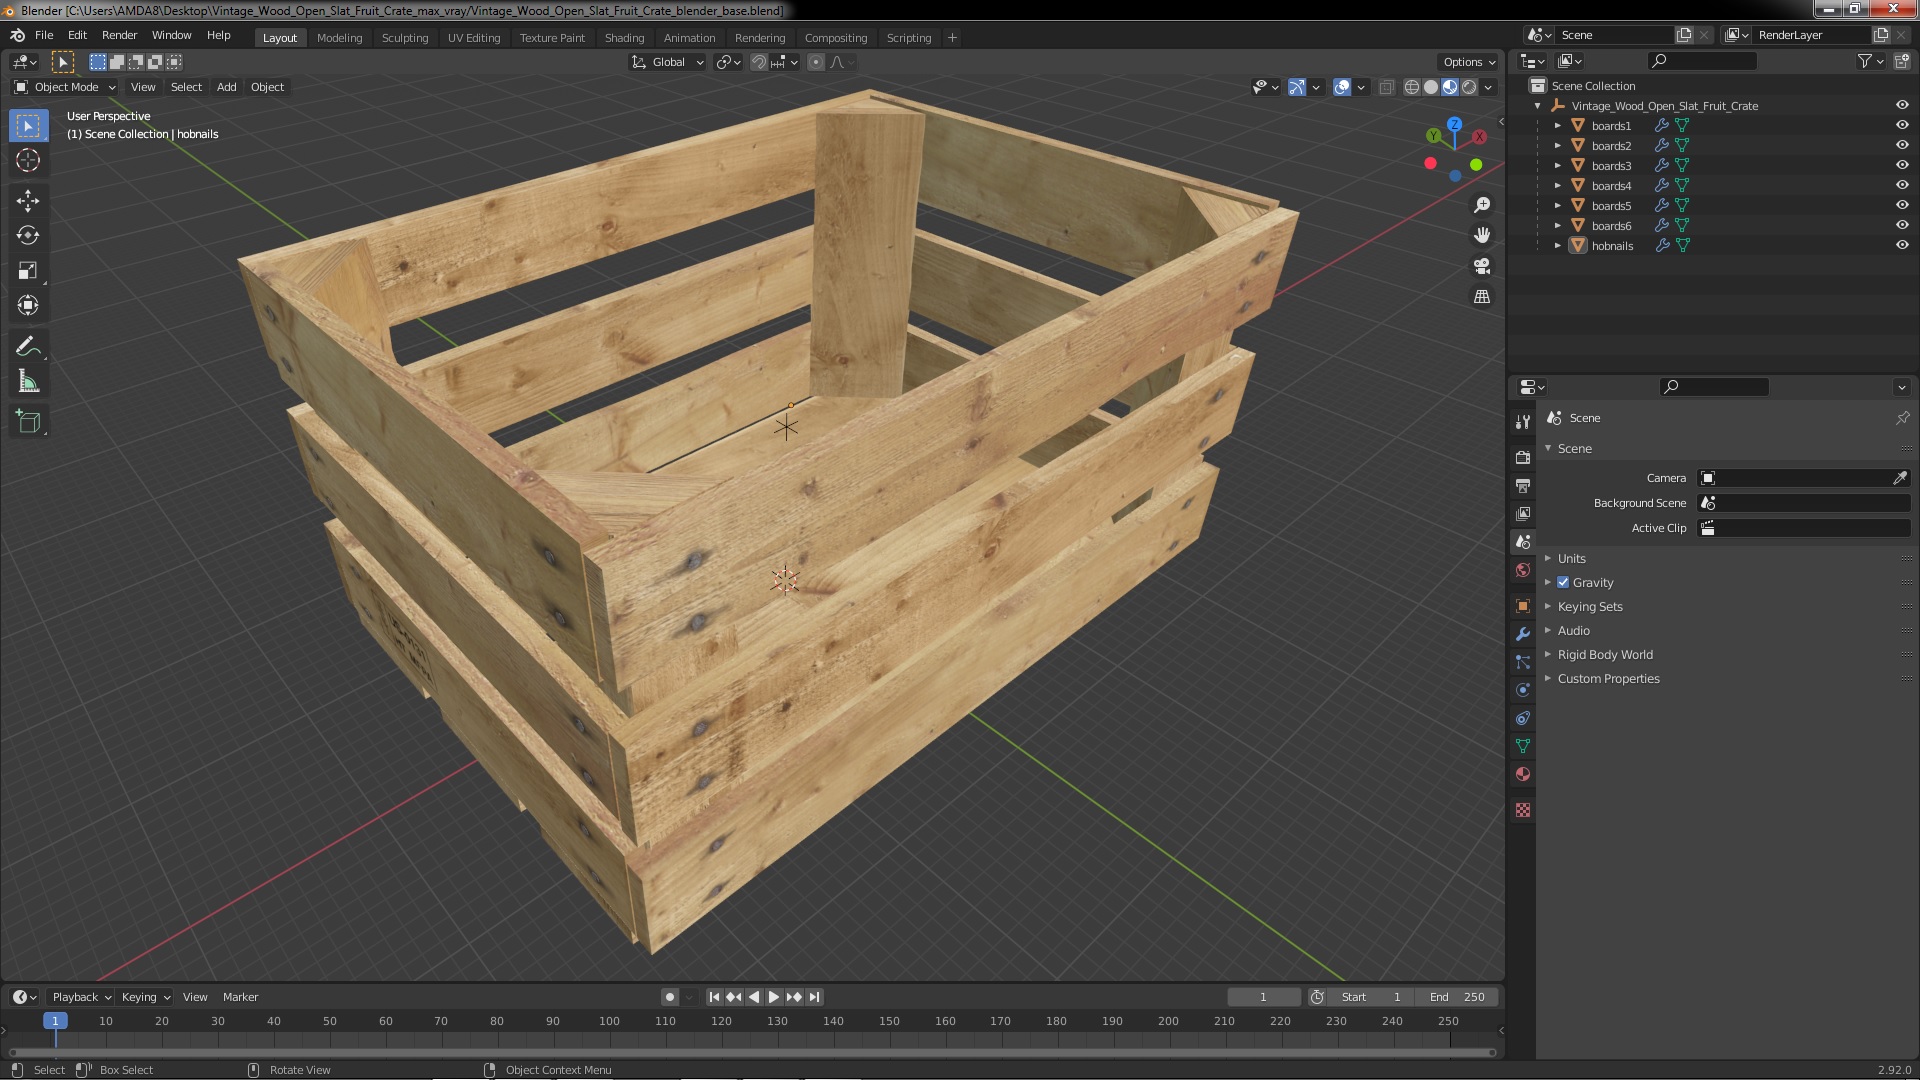Select the Measure tool
Screen dimensions: 1920x1080
tap(28, 382)
